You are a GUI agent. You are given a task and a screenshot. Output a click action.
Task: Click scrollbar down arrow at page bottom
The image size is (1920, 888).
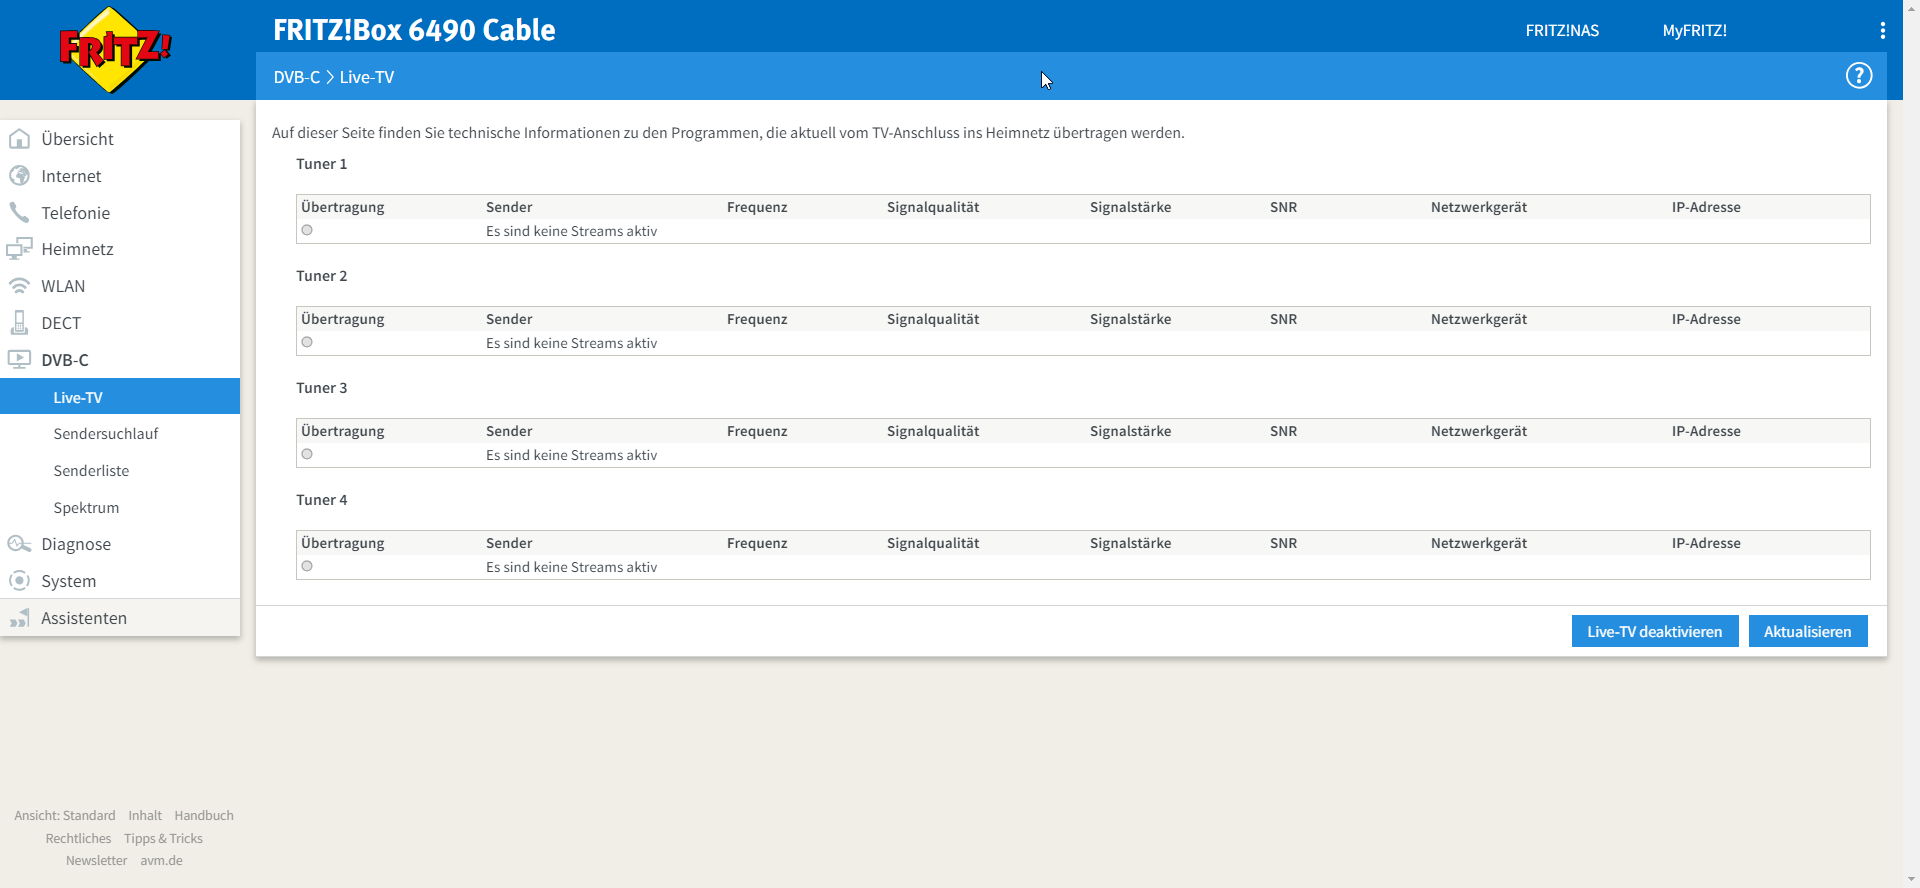point(1911,880)
